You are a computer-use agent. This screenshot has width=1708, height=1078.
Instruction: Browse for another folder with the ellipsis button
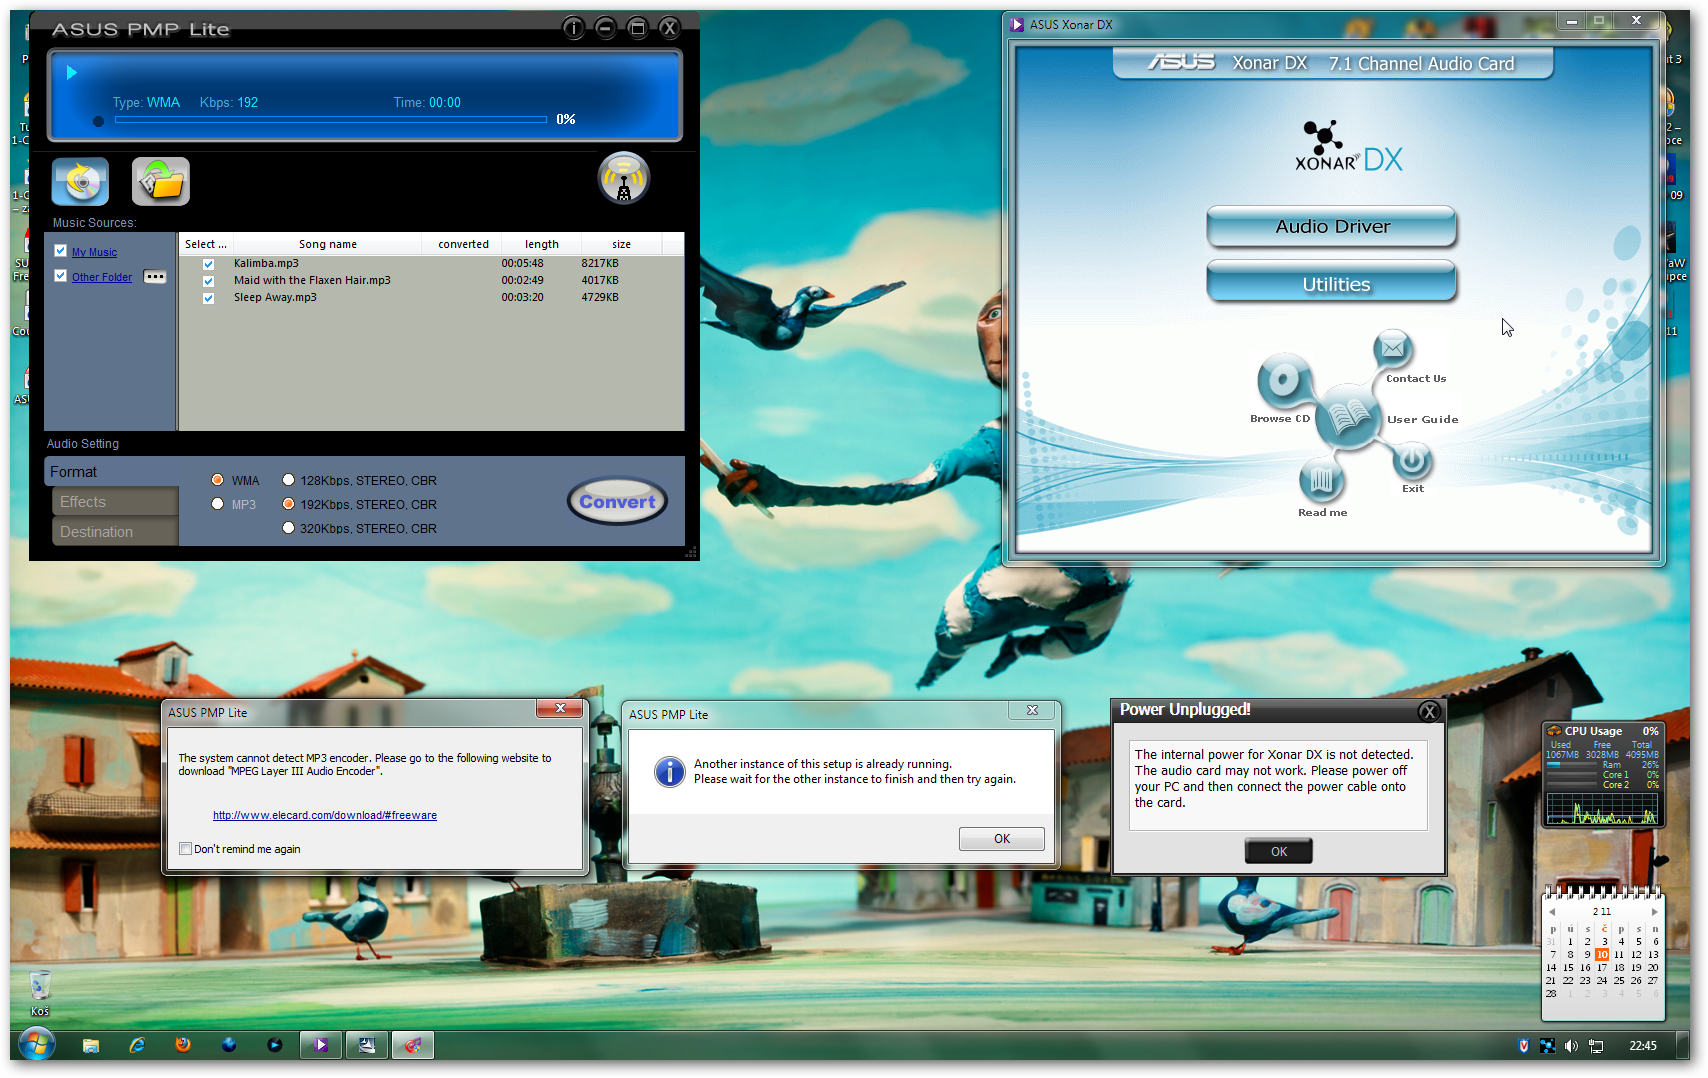click(x=155, y=277)
